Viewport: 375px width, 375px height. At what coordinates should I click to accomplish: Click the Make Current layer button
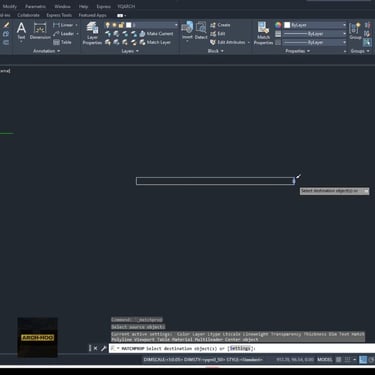156,34
